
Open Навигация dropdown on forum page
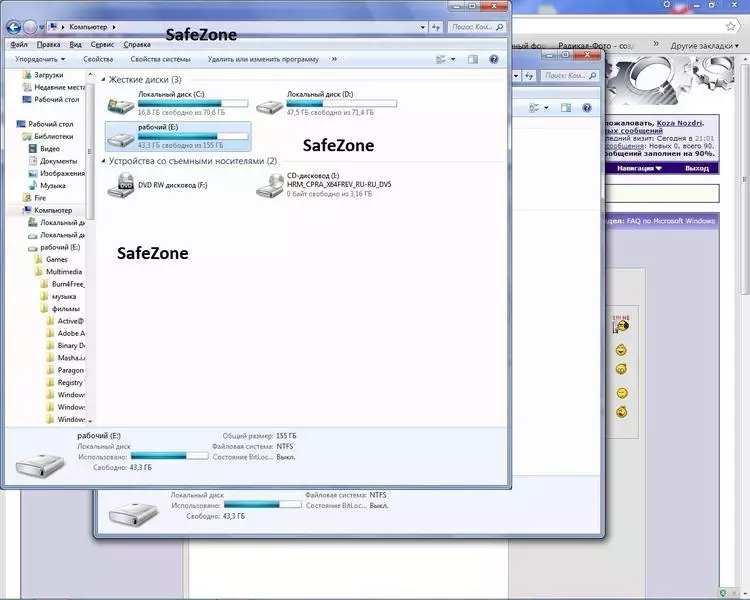pos(640,168)
